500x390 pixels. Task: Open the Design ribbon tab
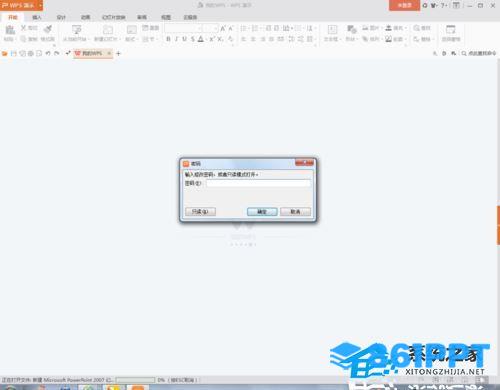[61, 17]
